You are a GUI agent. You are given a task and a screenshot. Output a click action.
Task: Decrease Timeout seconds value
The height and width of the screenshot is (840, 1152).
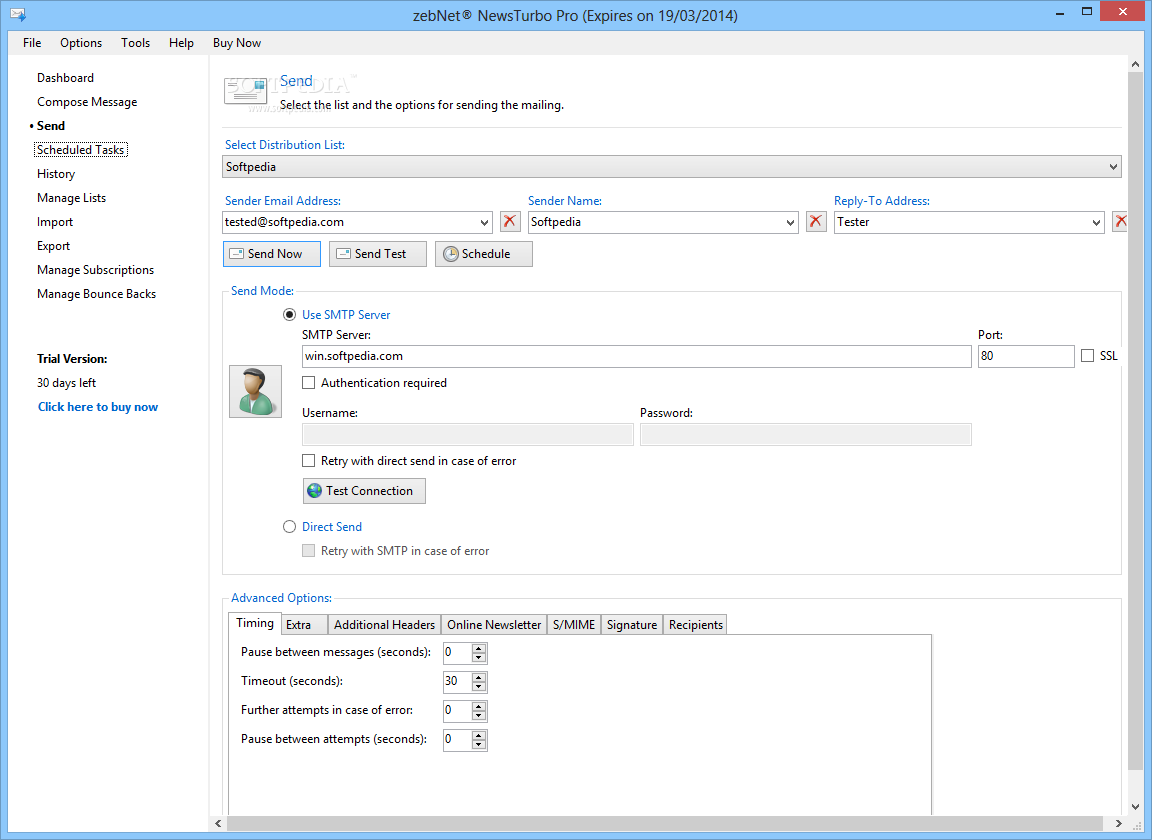pyautogui.click(x=479, y=686)
